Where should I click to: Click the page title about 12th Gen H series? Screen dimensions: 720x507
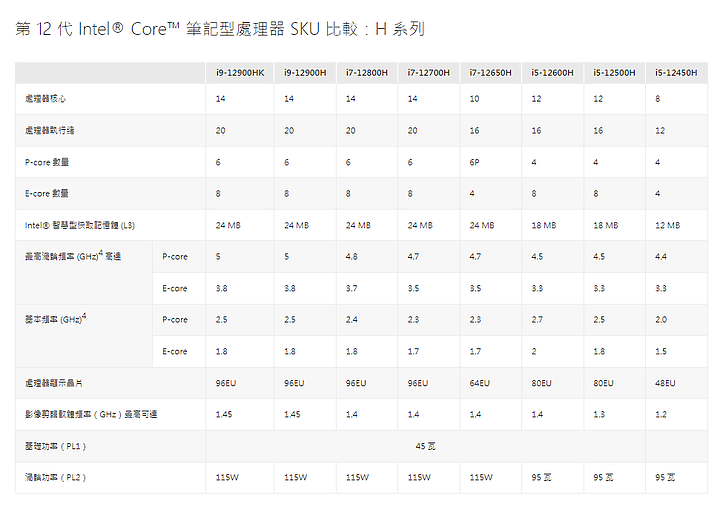[x=219, y=29]
